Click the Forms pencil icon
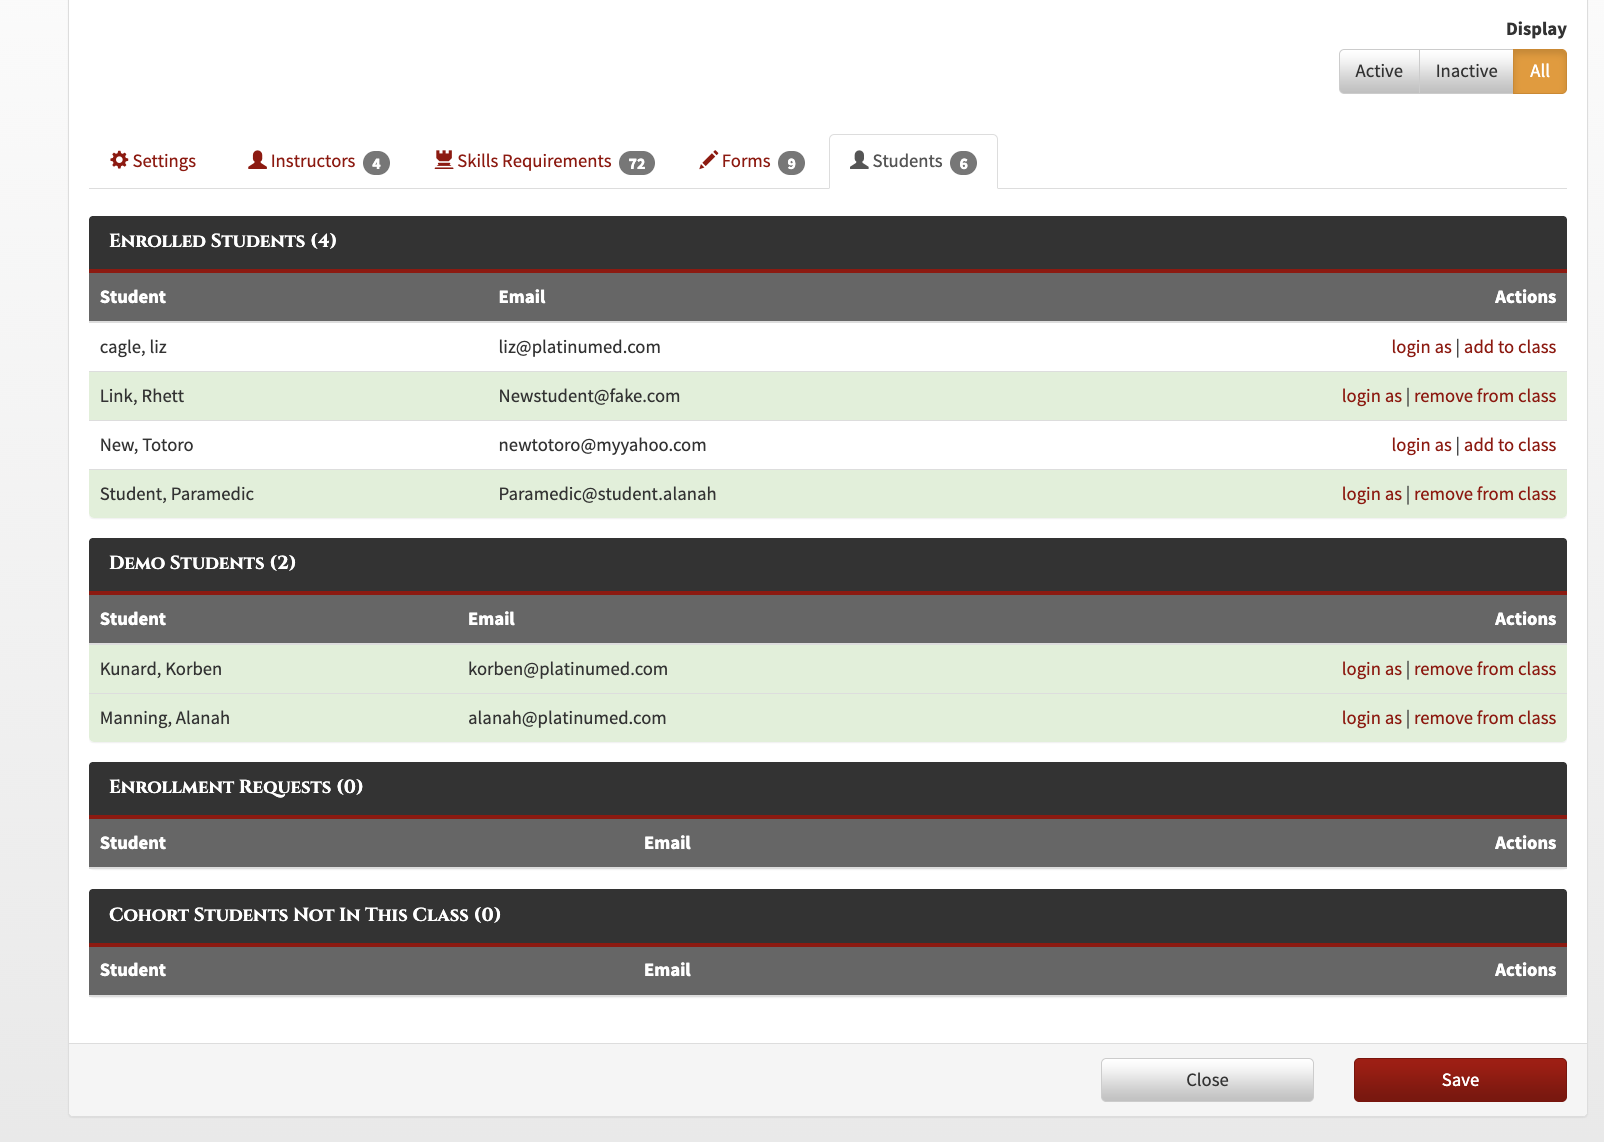The width and height of the screenshot is (1604, 1142). pyautogui.click(x=708, y=160)
